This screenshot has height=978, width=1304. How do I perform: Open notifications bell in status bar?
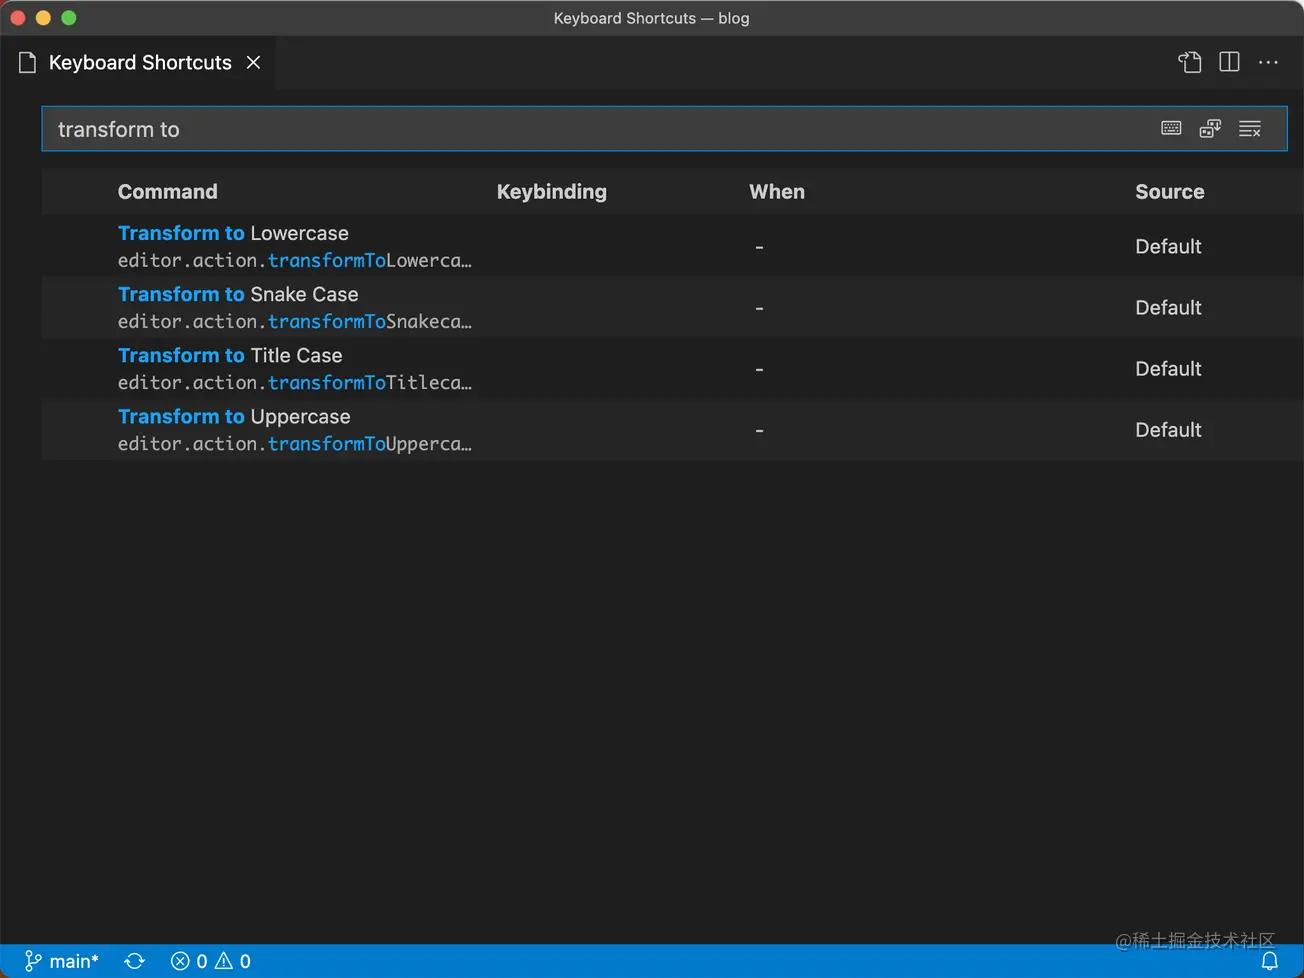tap(1270, 961)
